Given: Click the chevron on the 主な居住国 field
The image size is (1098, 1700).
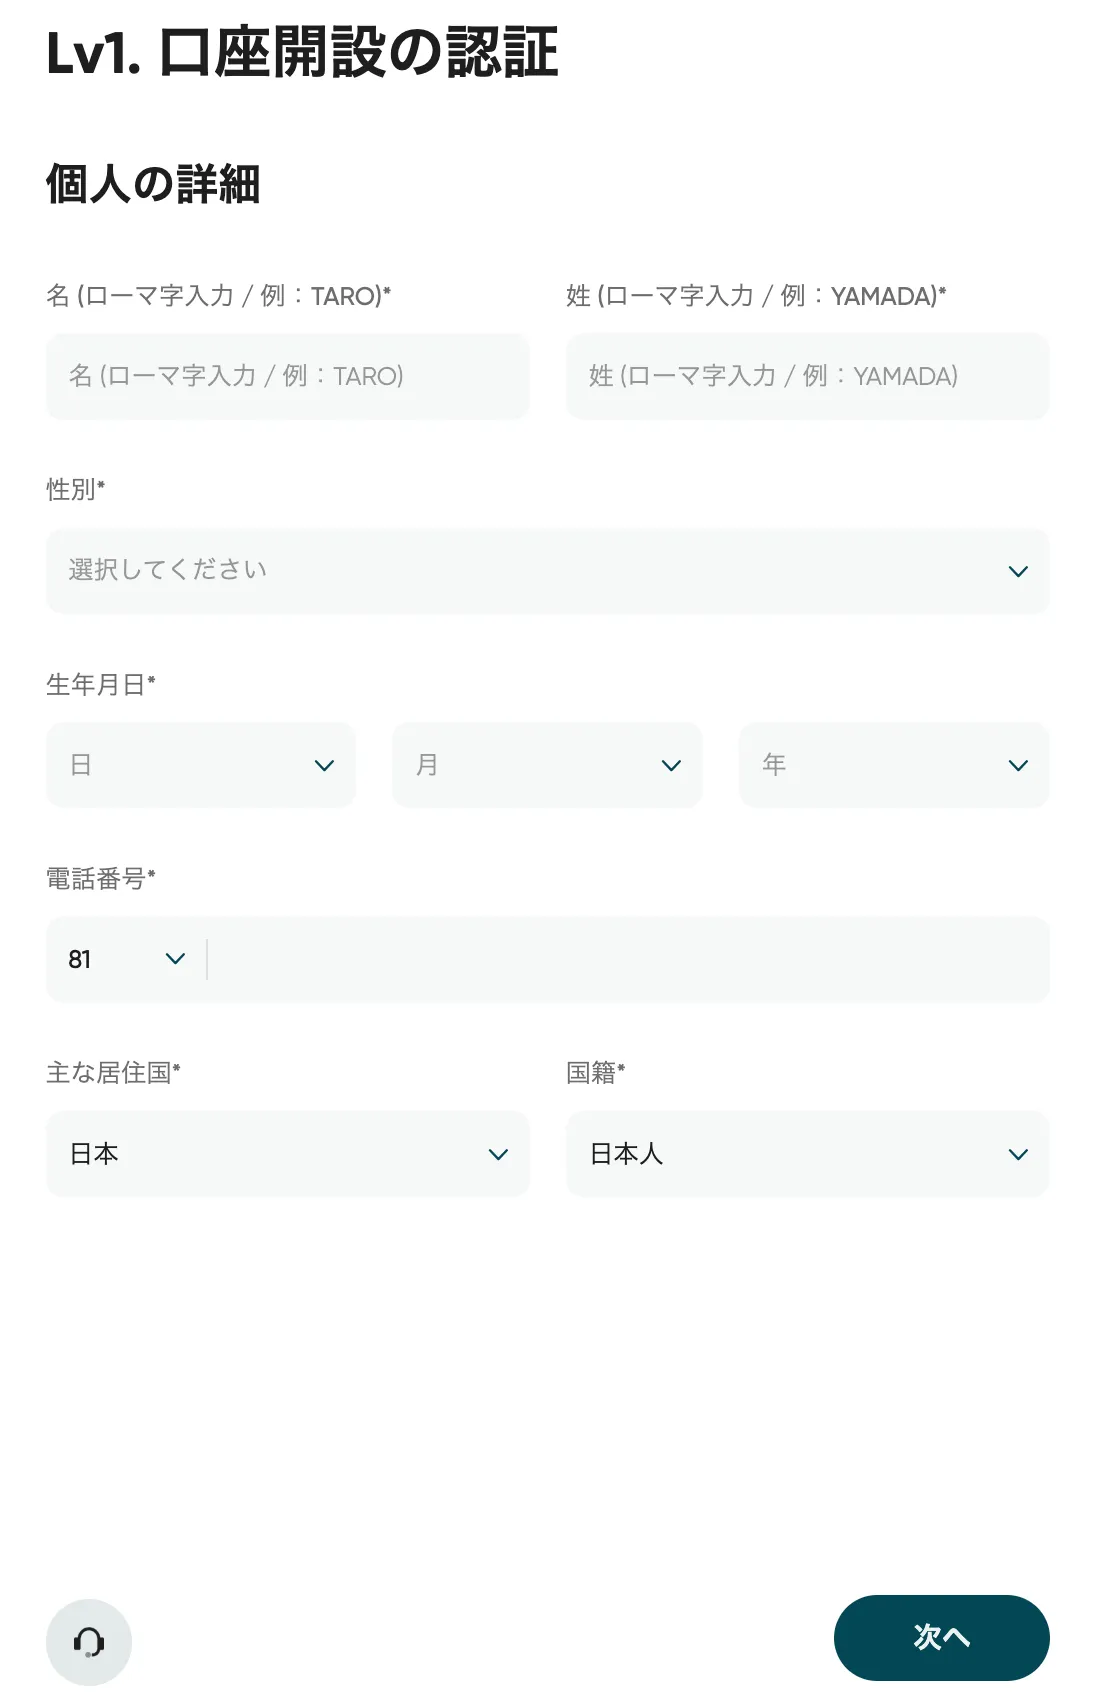Looking at the screenshot, I should (x=498, y=1154).
